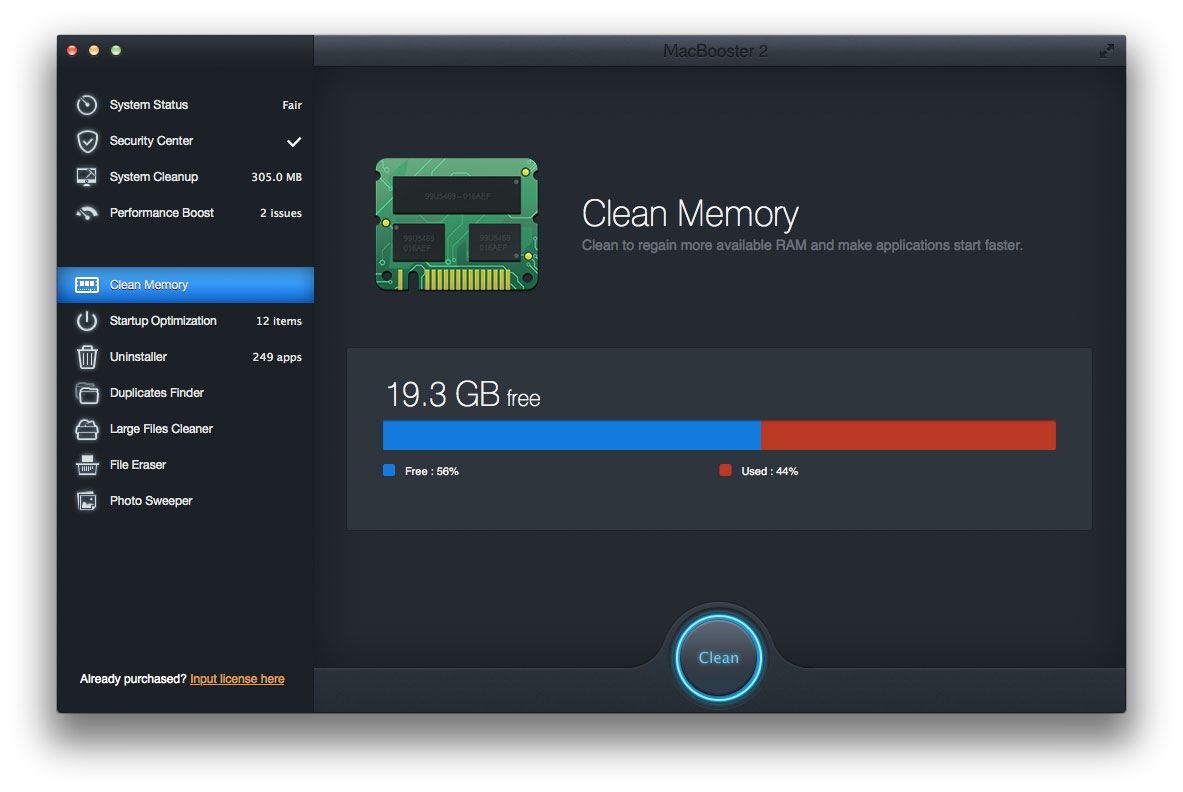1183x792 pixels.
Task: Click the System Cleanup monitor icon
Action: click(87, 177)
